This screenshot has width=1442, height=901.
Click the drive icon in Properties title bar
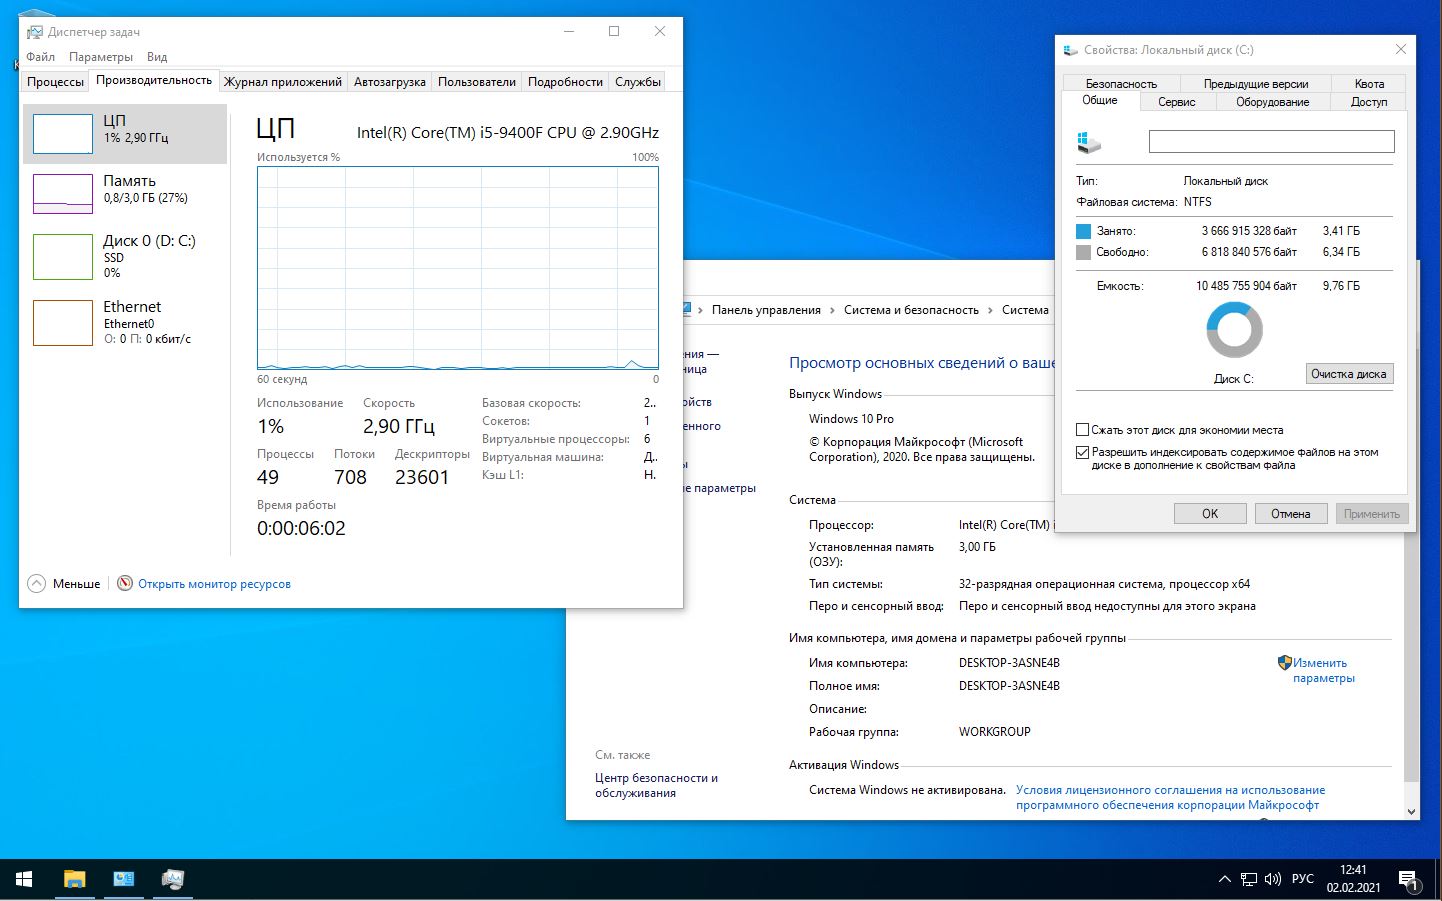(x=1071, y=50)
